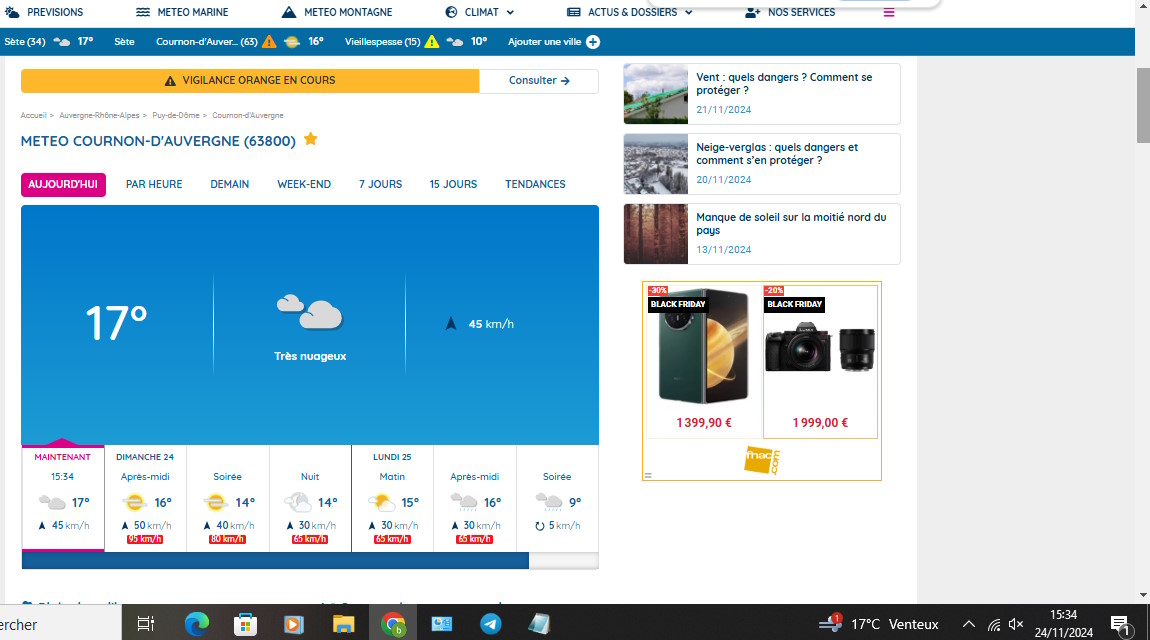This screenshot has width=1150, height=640.
Task: Expand ACTUS & DOSSIERS dropdown
Action: (x=629, y=12)
